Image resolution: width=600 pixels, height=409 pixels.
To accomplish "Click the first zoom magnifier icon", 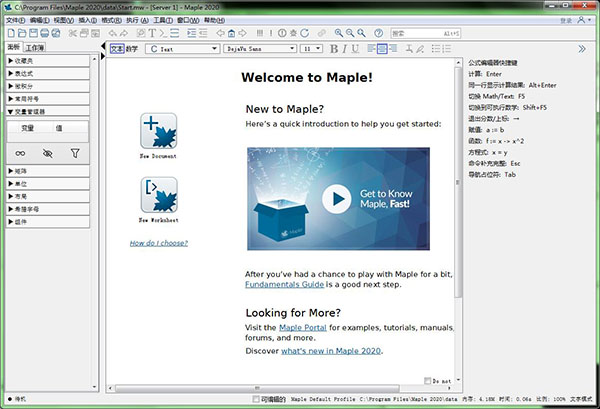I will [x=339, y=33].
